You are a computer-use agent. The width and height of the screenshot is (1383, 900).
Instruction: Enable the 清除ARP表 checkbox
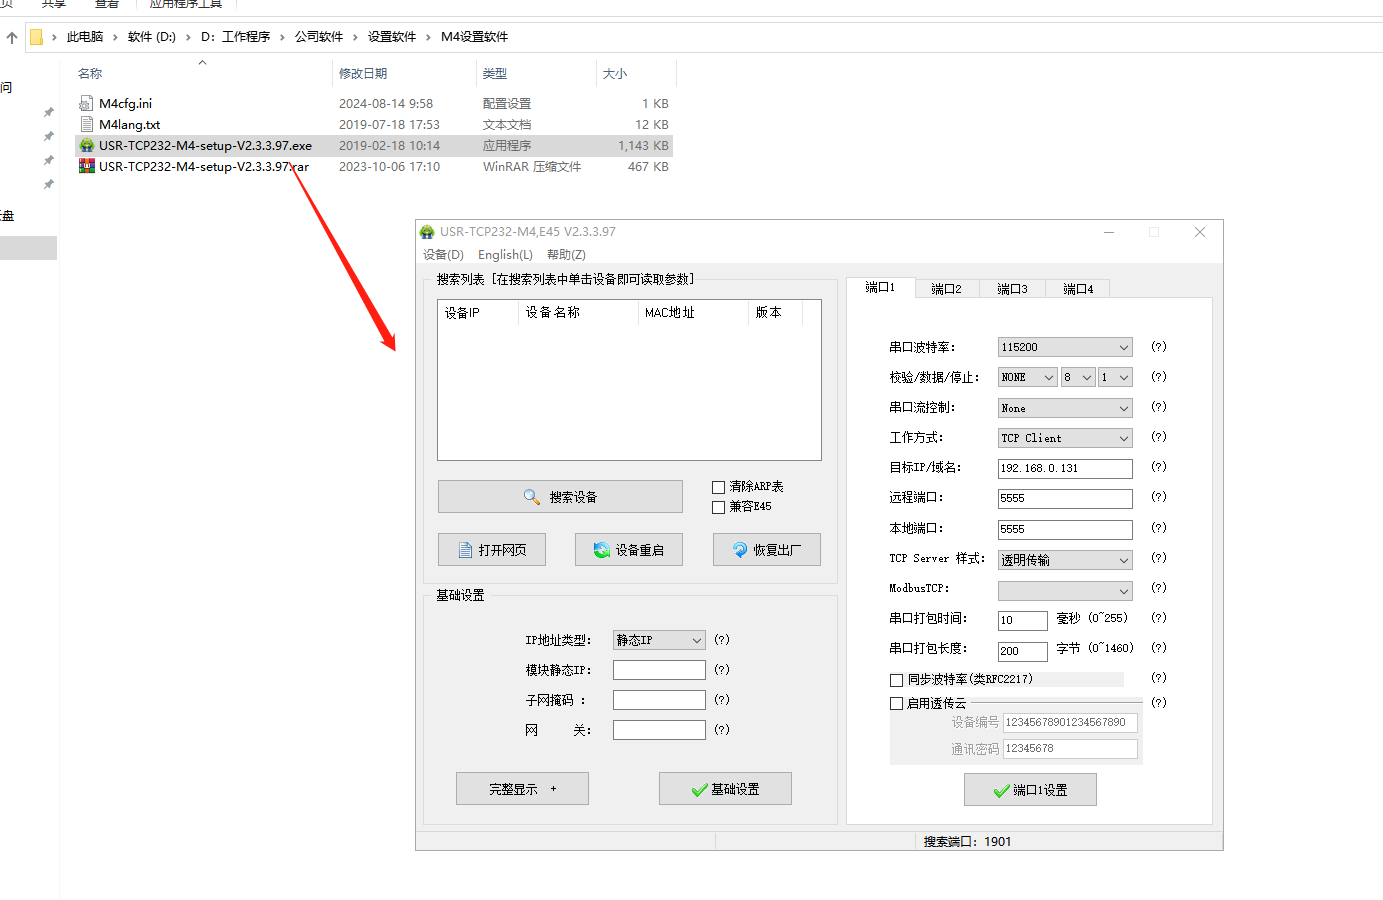click(718, 488)
